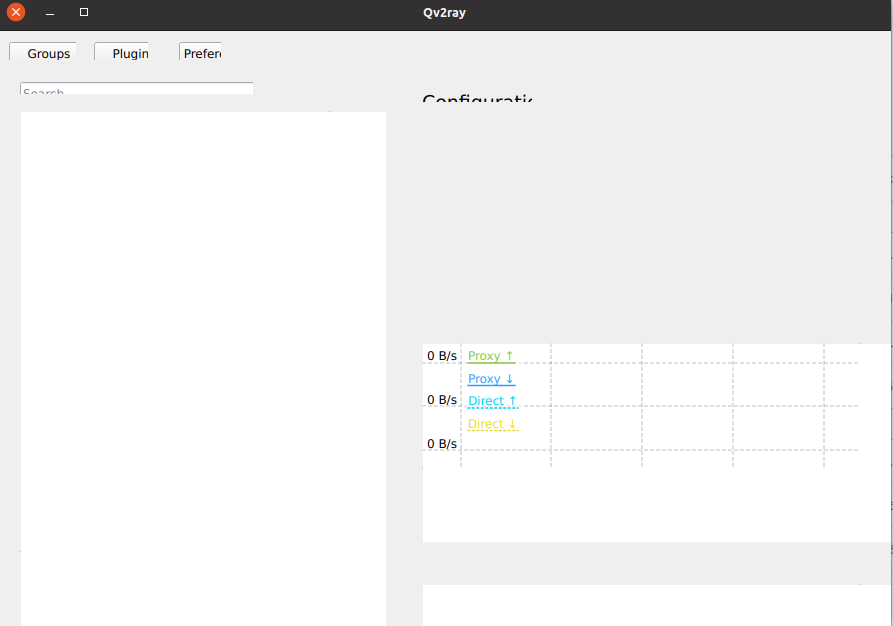Image resolution: width=893 pixels, height=626 pixels.
Task: Click the Proxy download legend label
Action: pyautogui.click(x=491, y=379)
